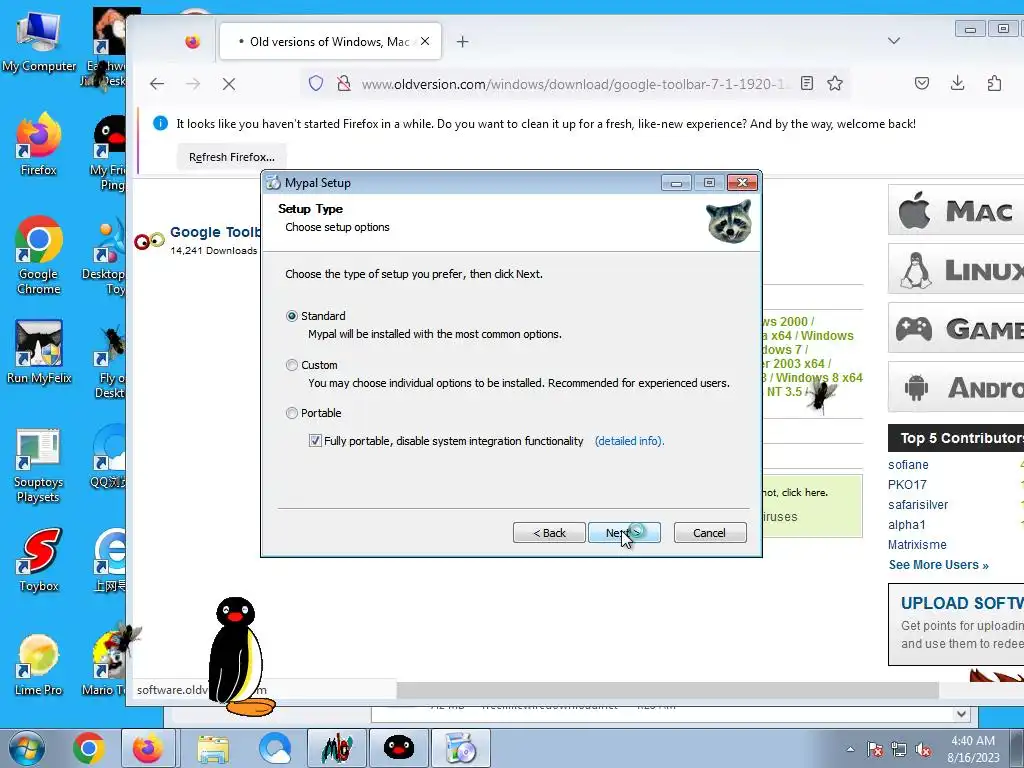The width and height of the screenshot is (1024, 768).
Task: Click the Google Toolbar heading link
Action: [216, 232]
